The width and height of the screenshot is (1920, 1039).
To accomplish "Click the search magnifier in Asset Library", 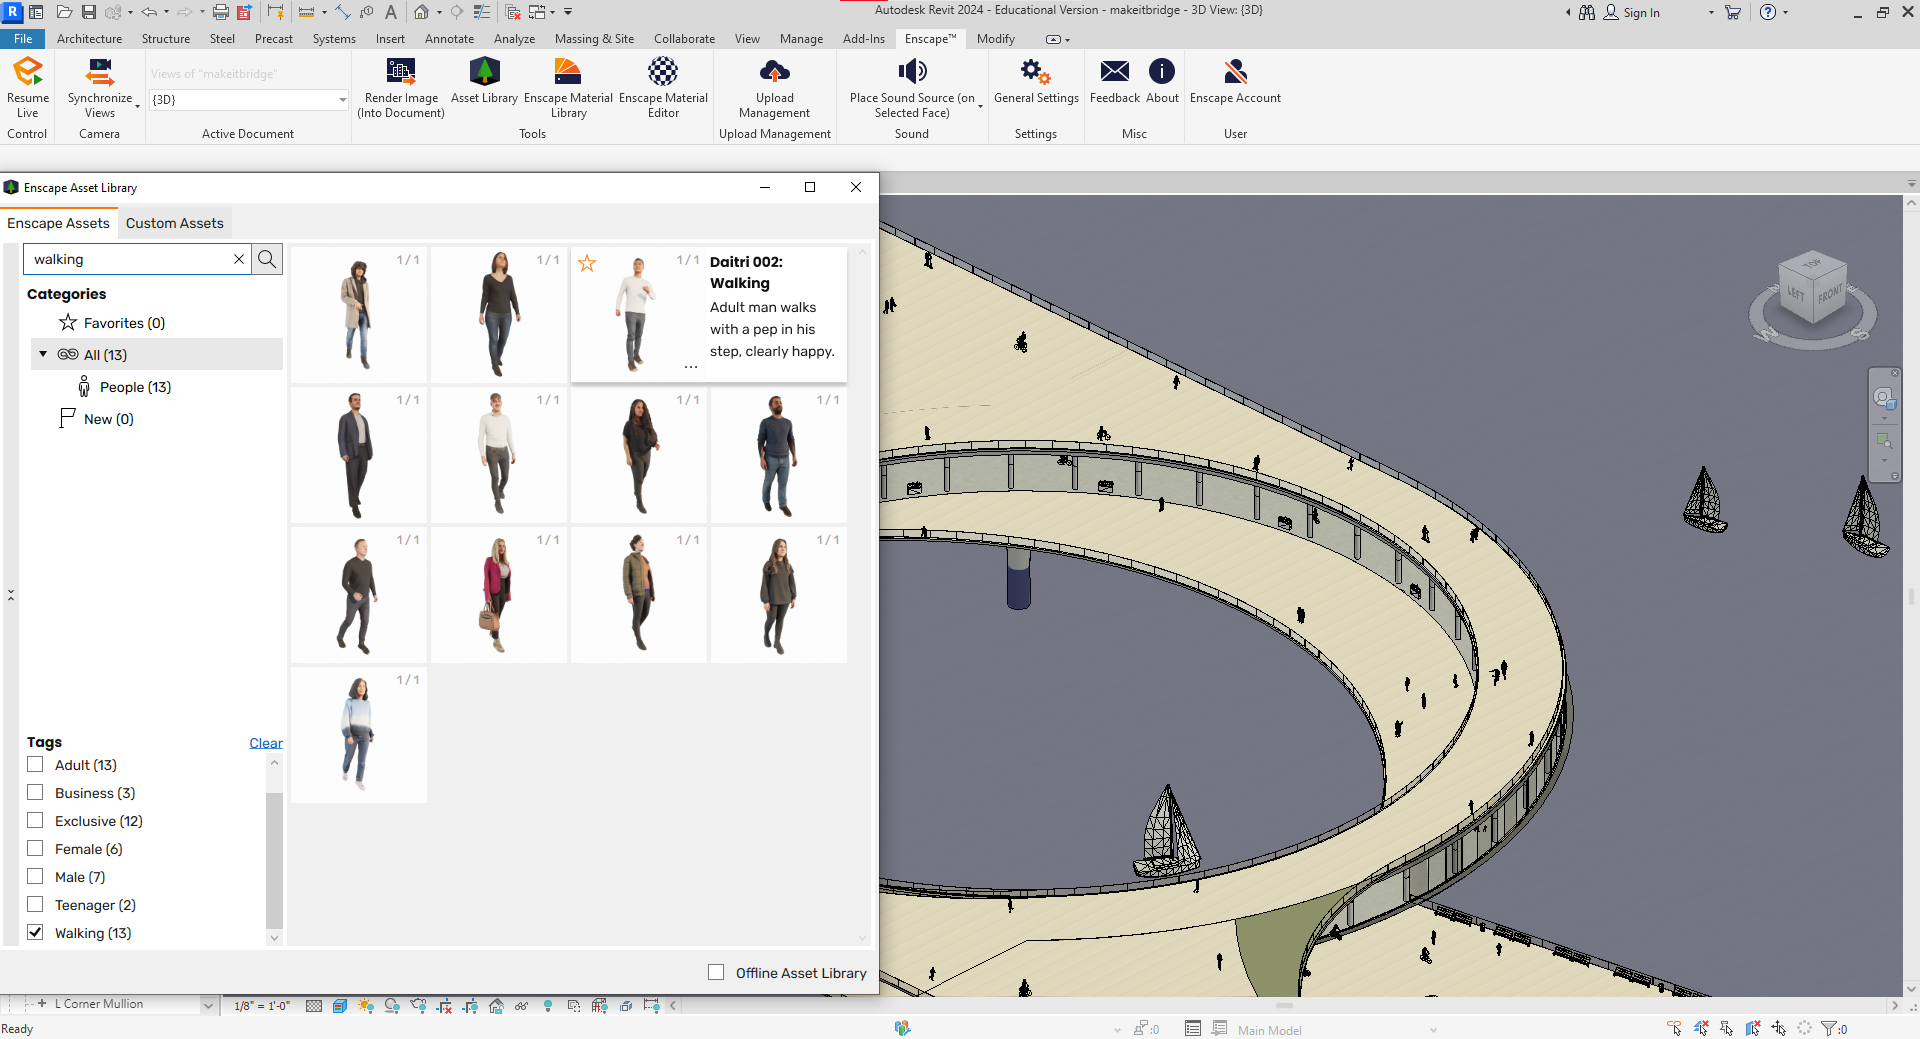I will [267, 259].
